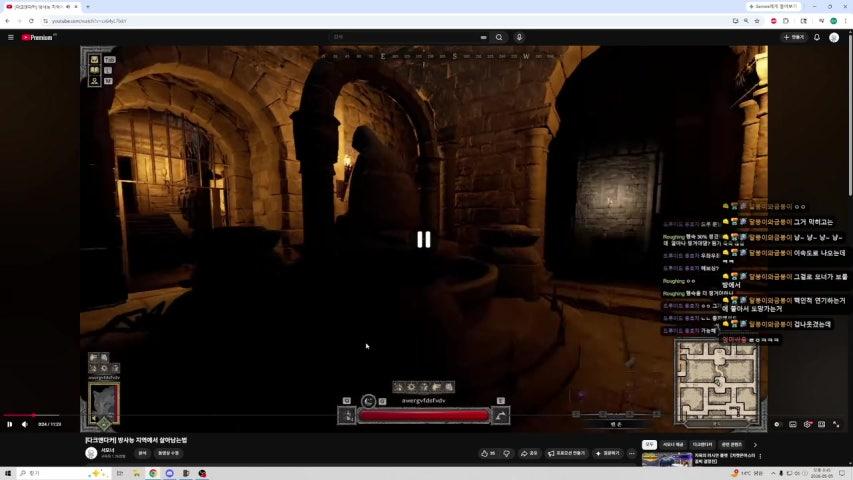Open the Windows notification center
Viewport: 853px width, 480px height.
842,473
